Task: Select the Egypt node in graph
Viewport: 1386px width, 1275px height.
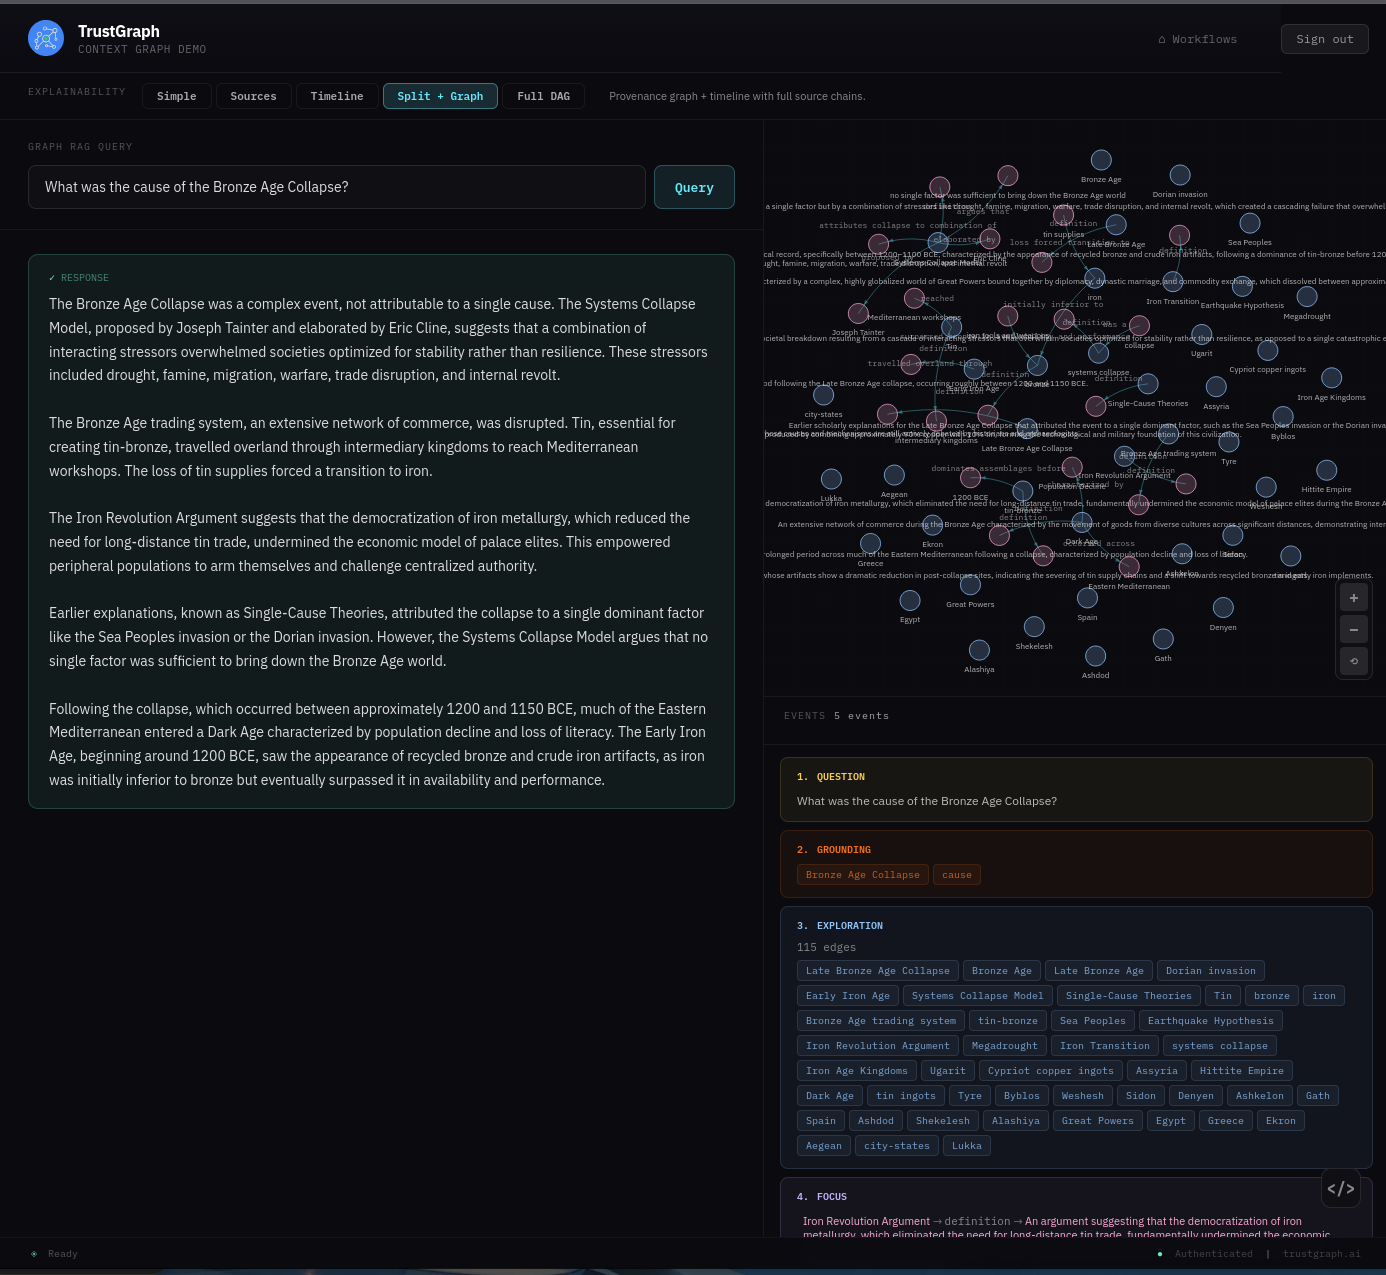Action: click(910, 600)
